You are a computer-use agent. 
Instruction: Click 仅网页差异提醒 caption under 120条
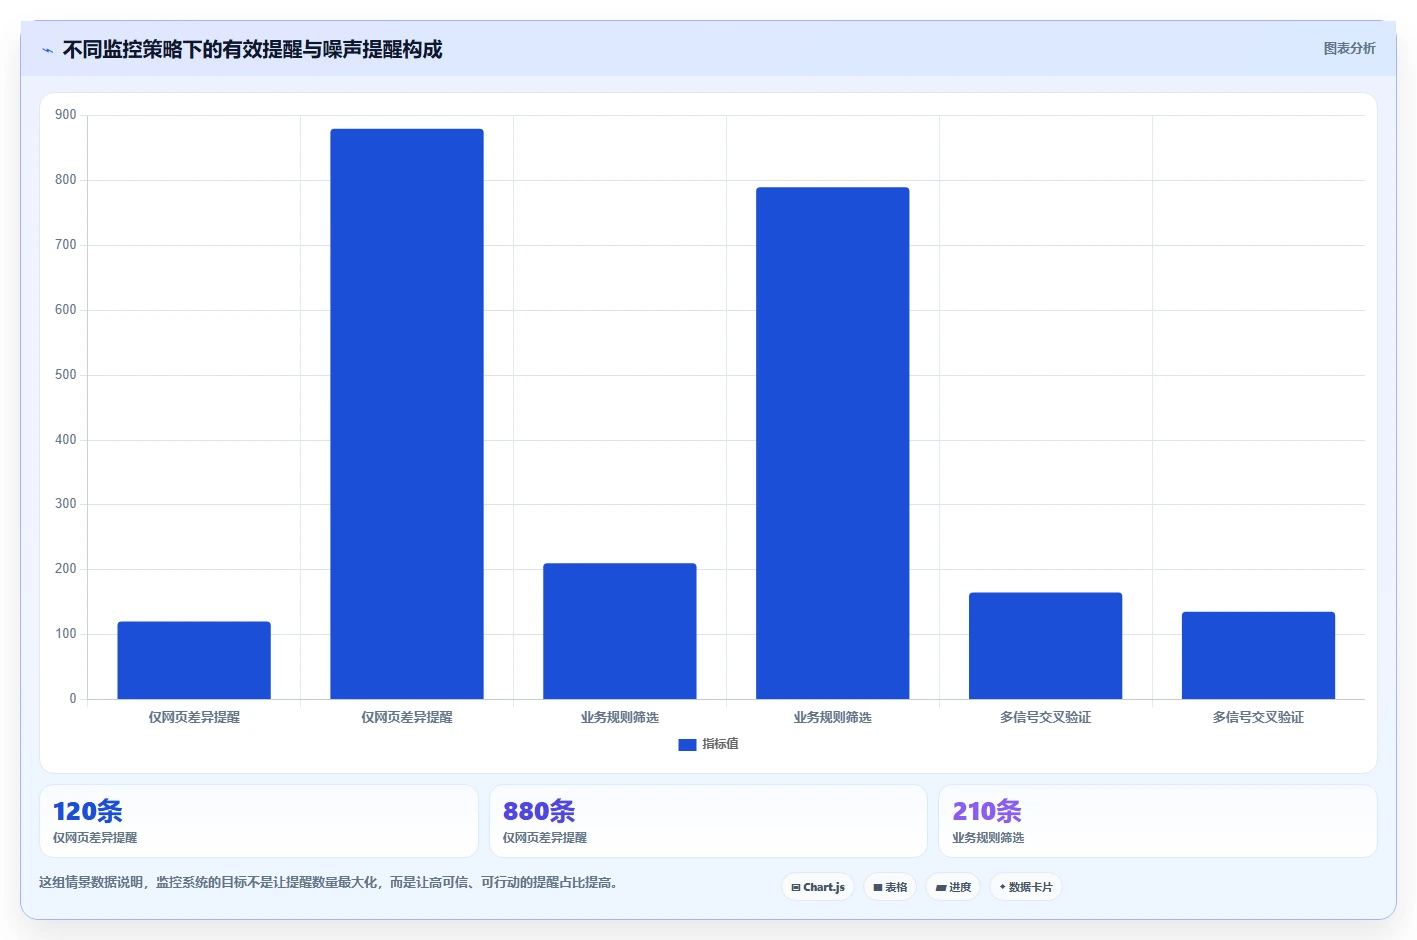click(x=95, y=838)
